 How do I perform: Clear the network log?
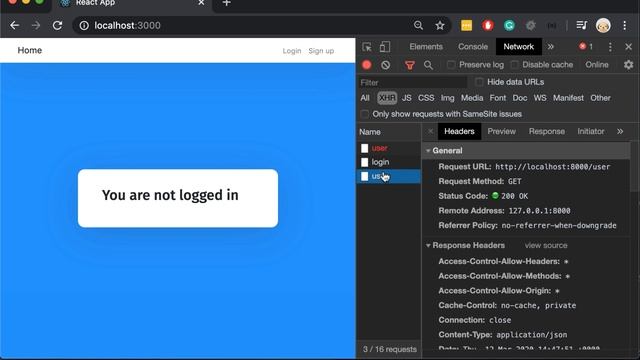(x=386, y=65)
